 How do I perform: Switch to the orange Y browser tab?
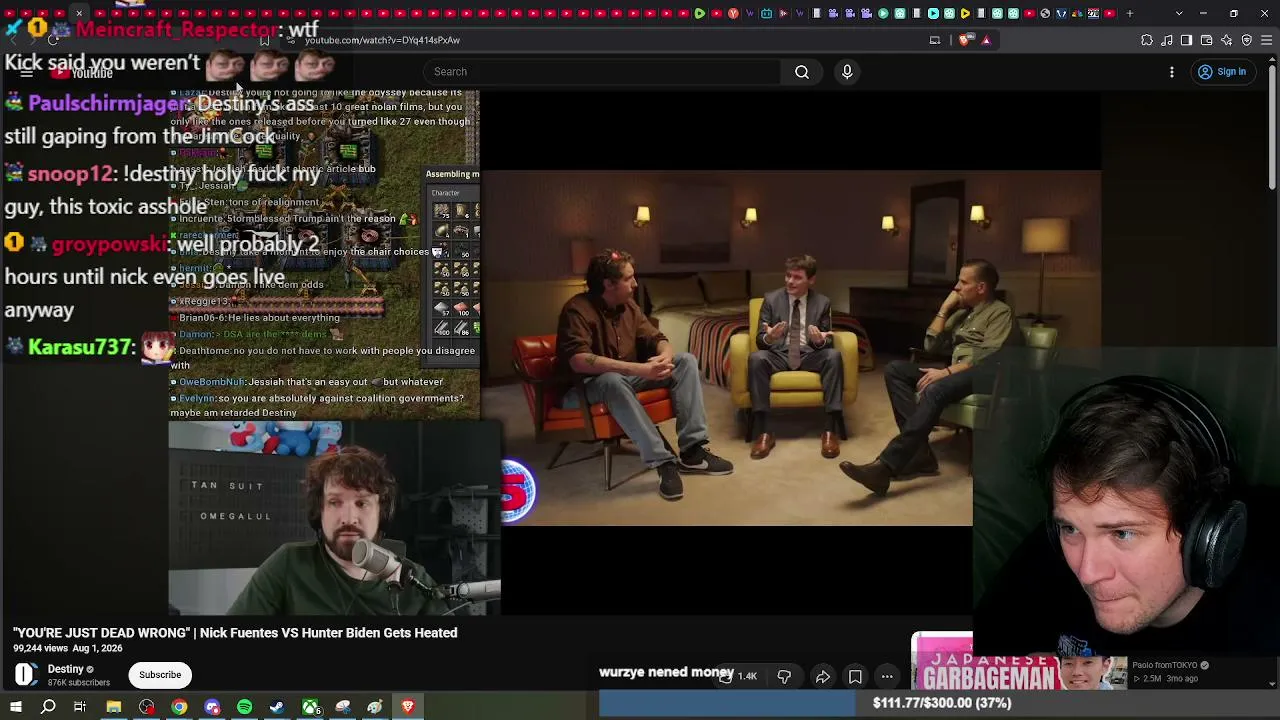734,13
